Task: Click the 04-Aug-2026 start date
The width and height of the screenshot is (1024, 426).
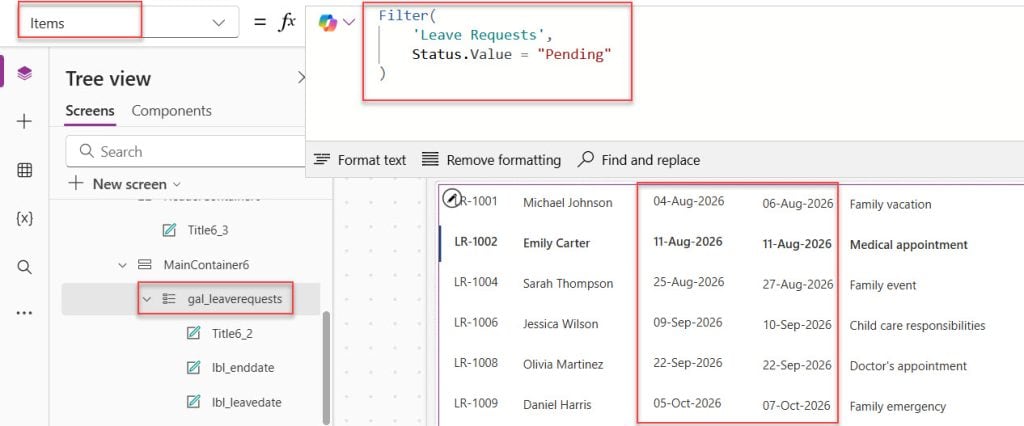Action: pos(688,201)
